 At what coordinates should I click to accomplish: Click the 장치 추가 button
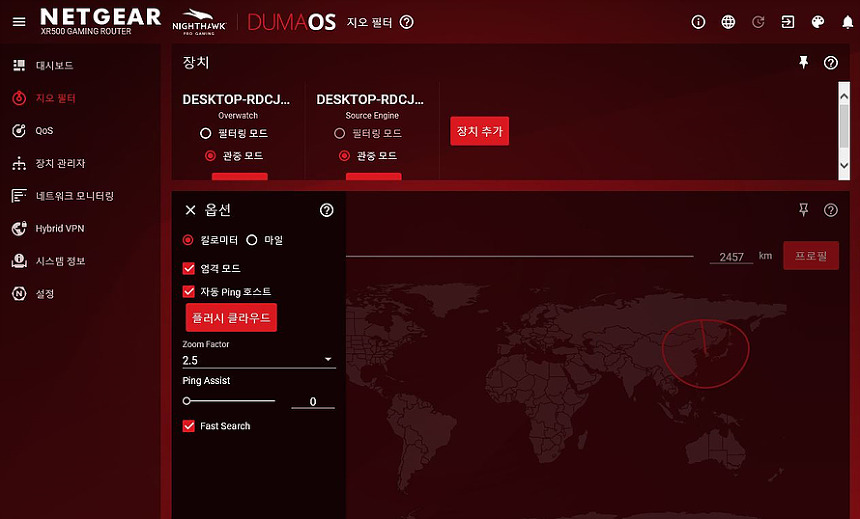click(479, 131)
